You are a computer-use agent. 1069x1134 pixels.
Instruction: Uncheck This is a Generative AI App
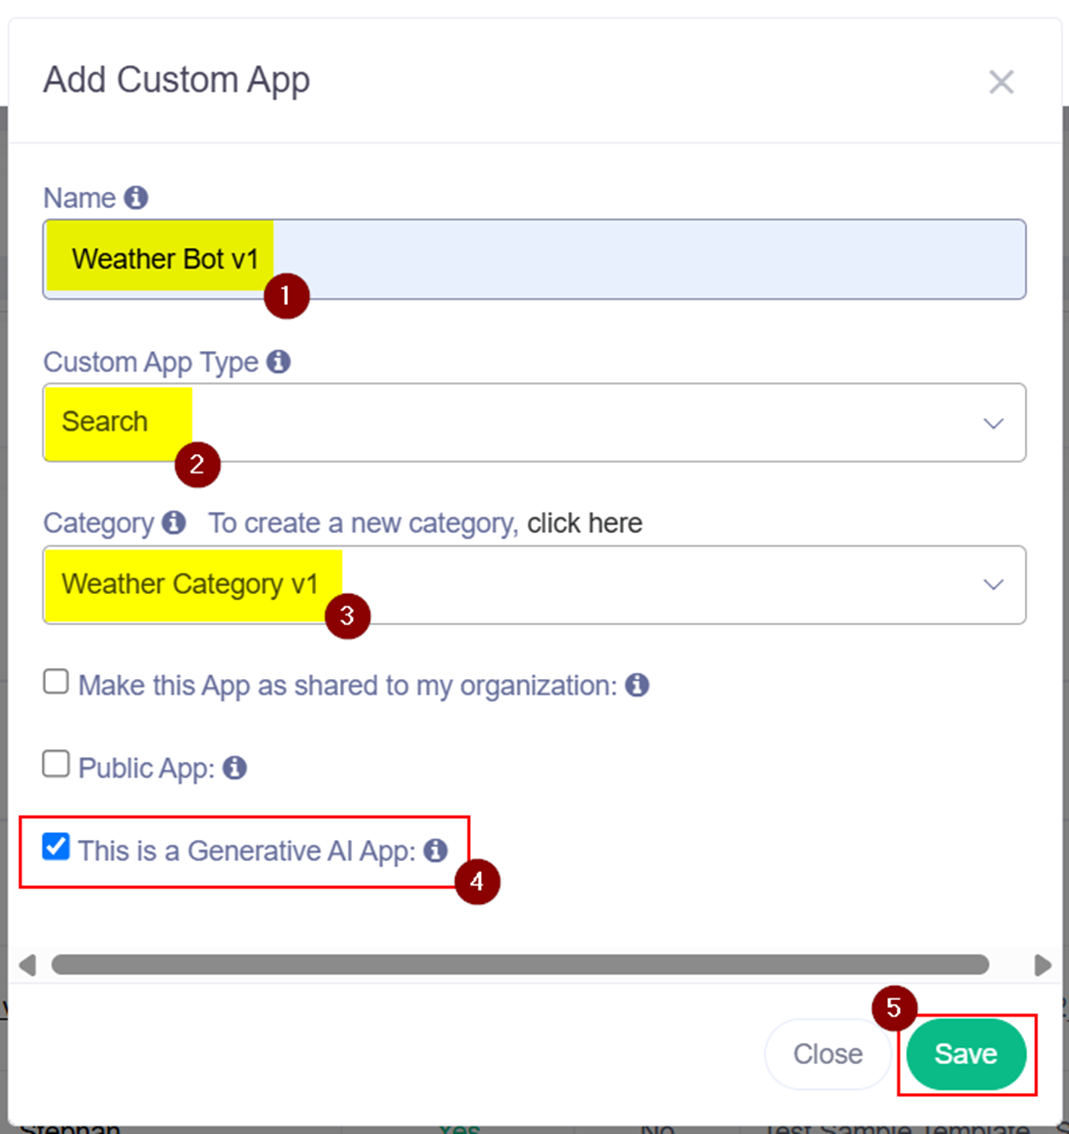(56, 847)
